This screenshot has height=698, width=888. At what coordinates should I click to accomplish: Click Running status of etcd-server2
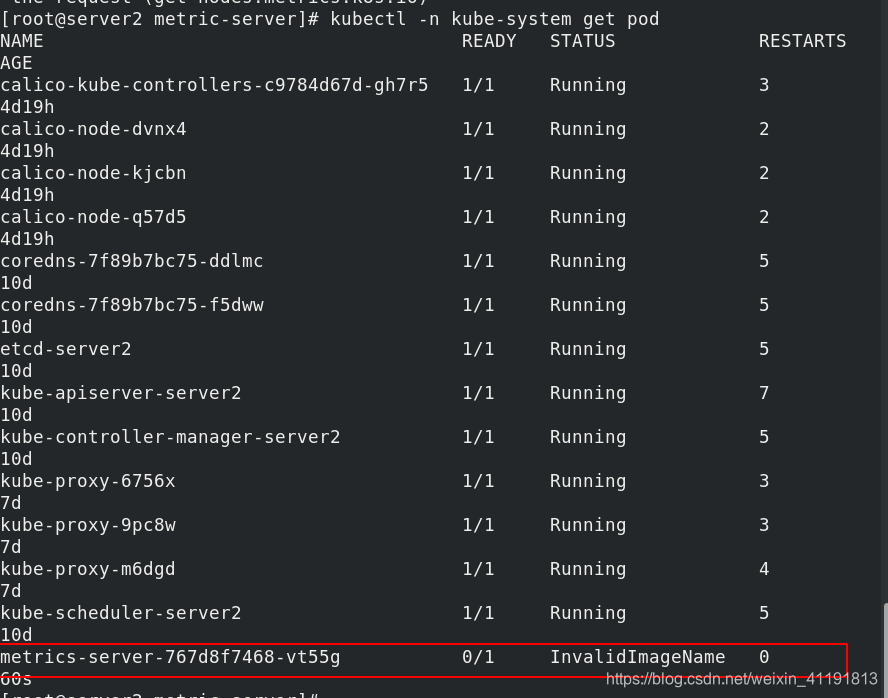coord(588,350)
